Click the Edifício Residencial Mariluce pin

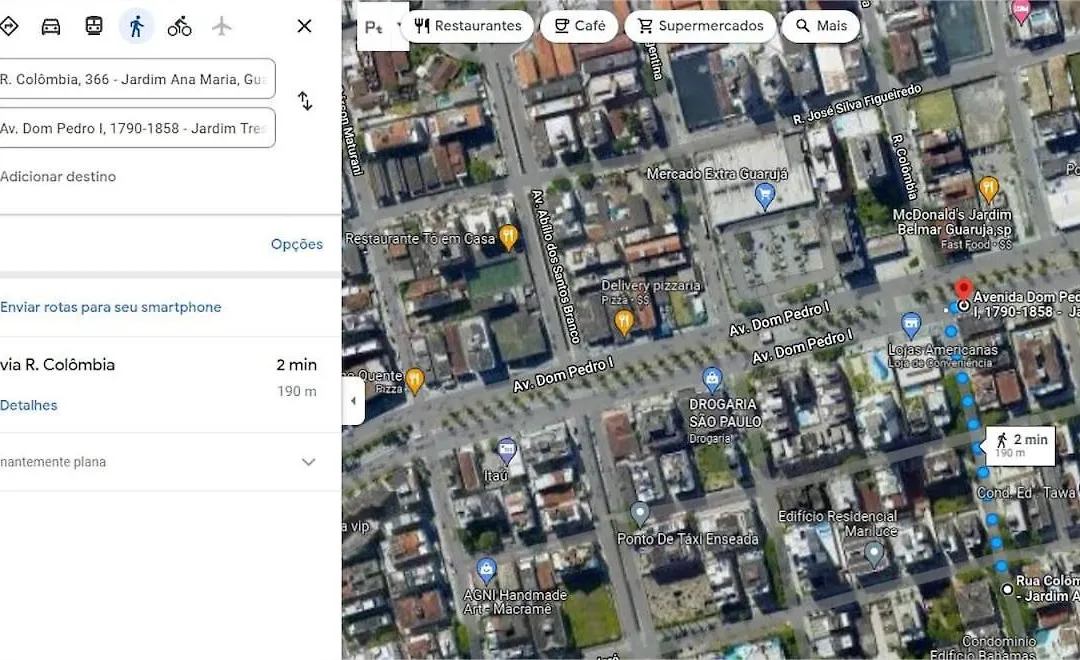[874, 554]
